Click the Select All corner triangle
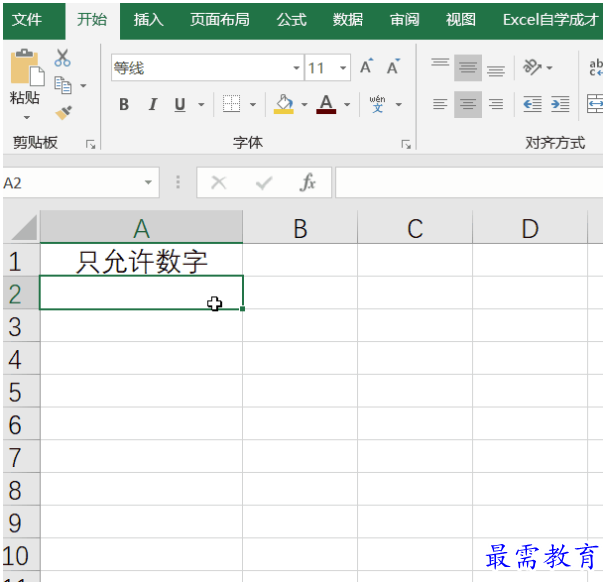Viewport: 607px width, 588px height. [x=24, y=228]
